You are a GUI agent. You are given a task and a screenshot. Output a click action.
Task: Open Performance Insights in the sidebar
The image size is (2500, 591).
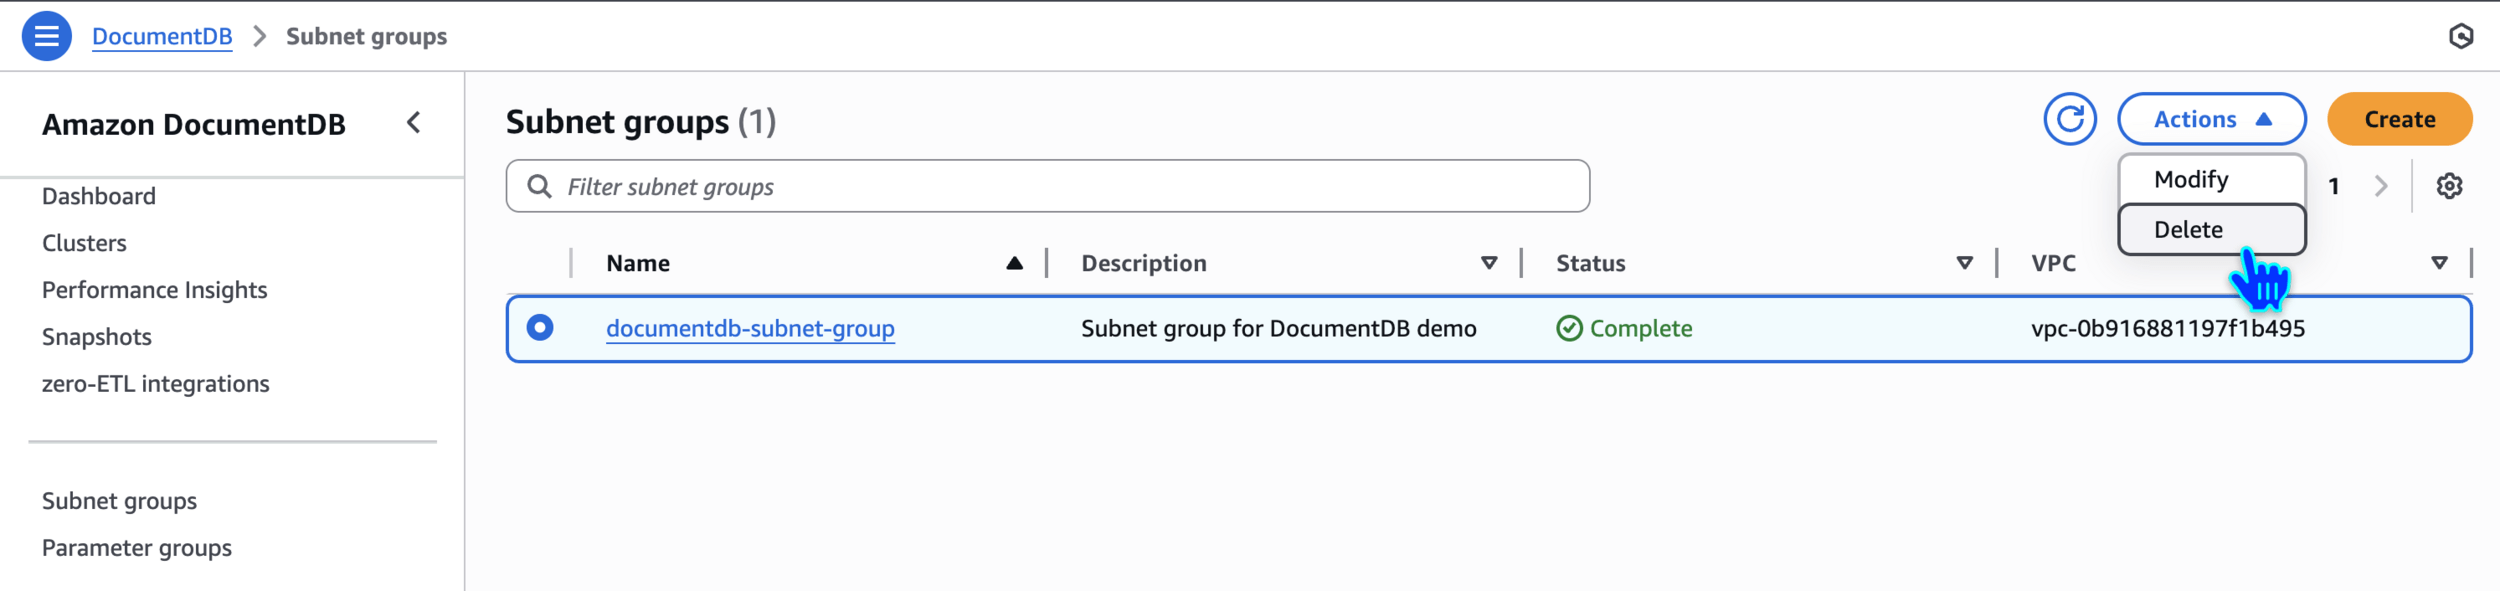tap(154, 290)
